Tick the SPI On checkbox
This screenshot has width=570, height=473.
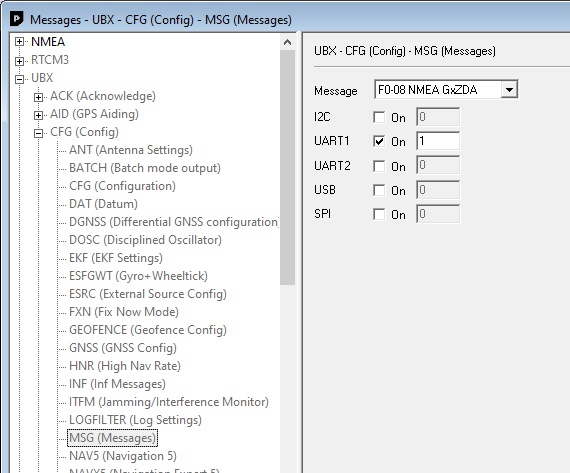(379, 215)
